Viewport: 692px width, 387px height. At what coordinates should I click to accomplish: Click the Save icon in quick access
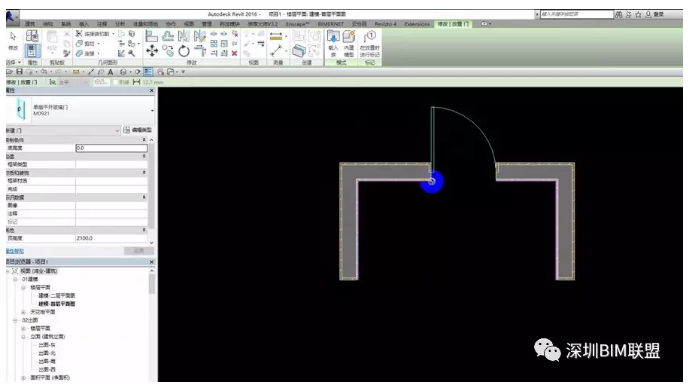(19, 71)
